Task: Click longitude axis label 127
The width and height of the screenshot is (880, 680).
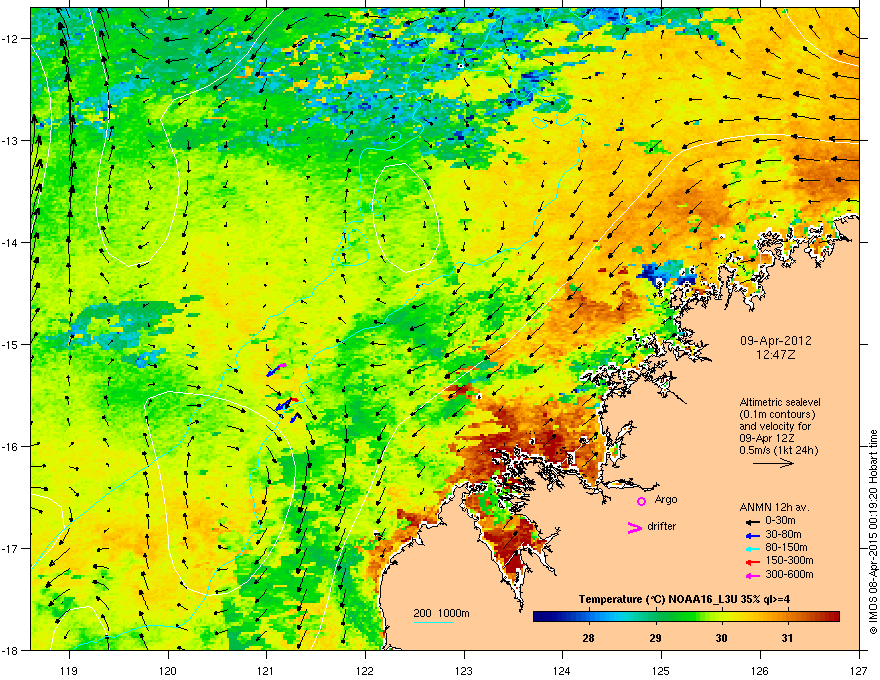Action: click(858, 670)
